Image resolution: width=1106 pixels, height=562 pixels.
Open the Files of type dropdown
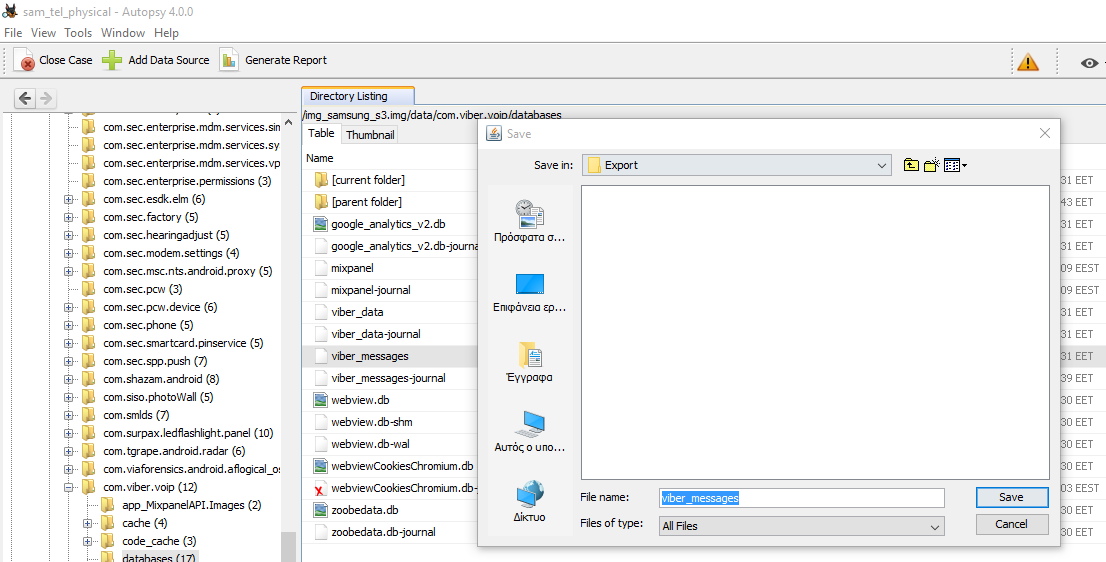(802, 526)
